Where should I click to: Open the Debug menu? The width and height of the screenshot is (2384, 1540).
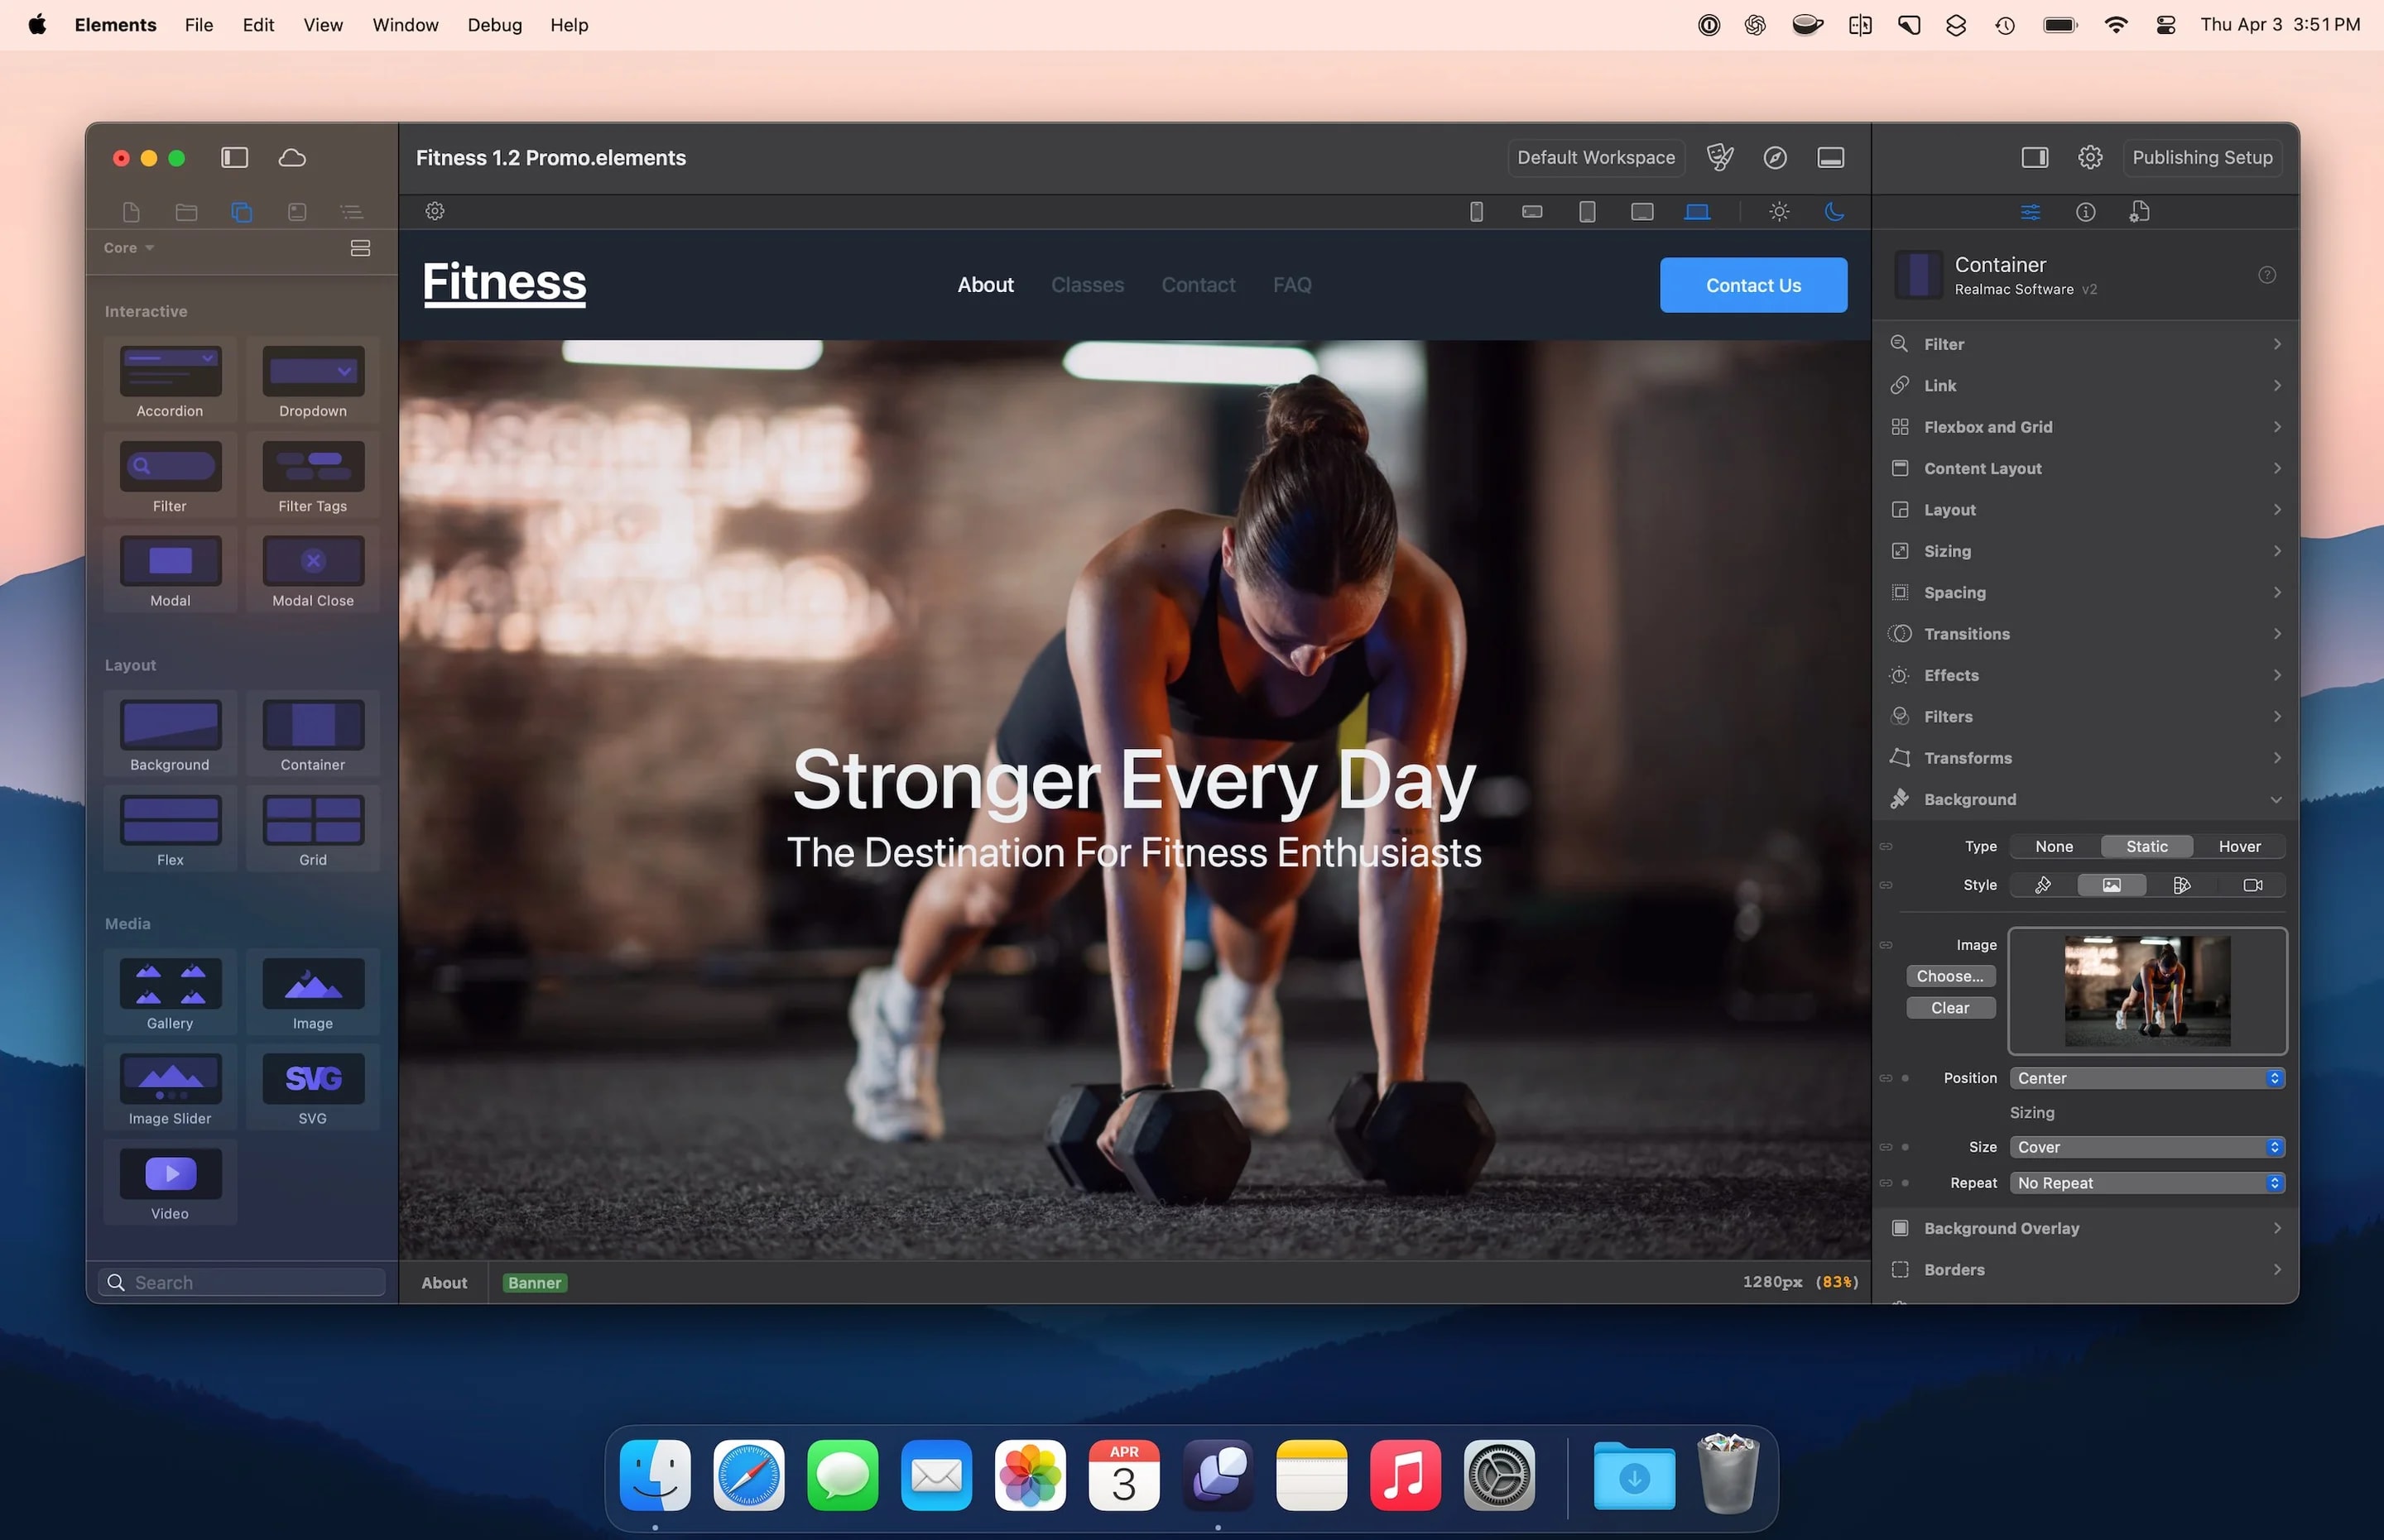[x=494, y=25]
